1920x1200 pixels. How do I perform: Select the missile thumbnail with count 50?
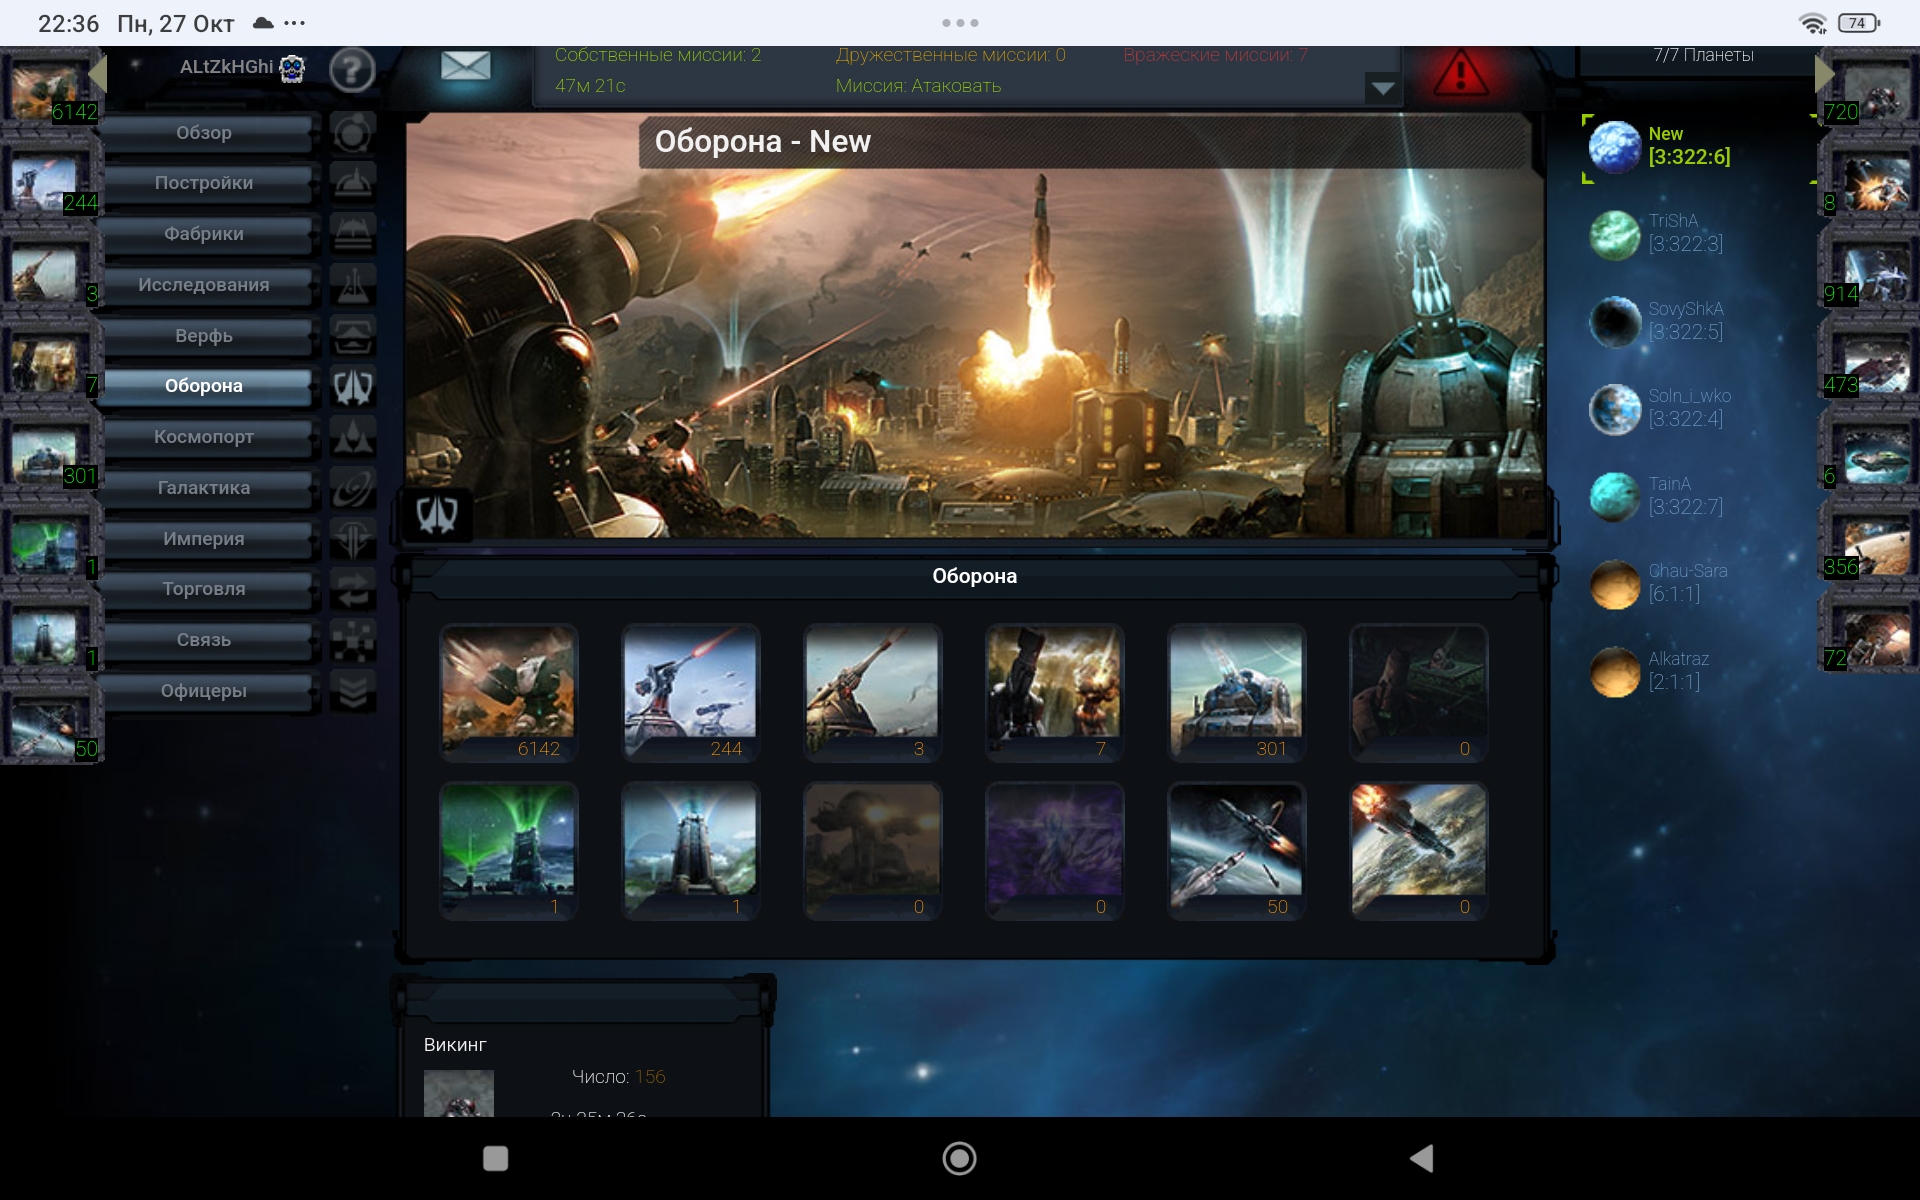tap(1236, 850)
